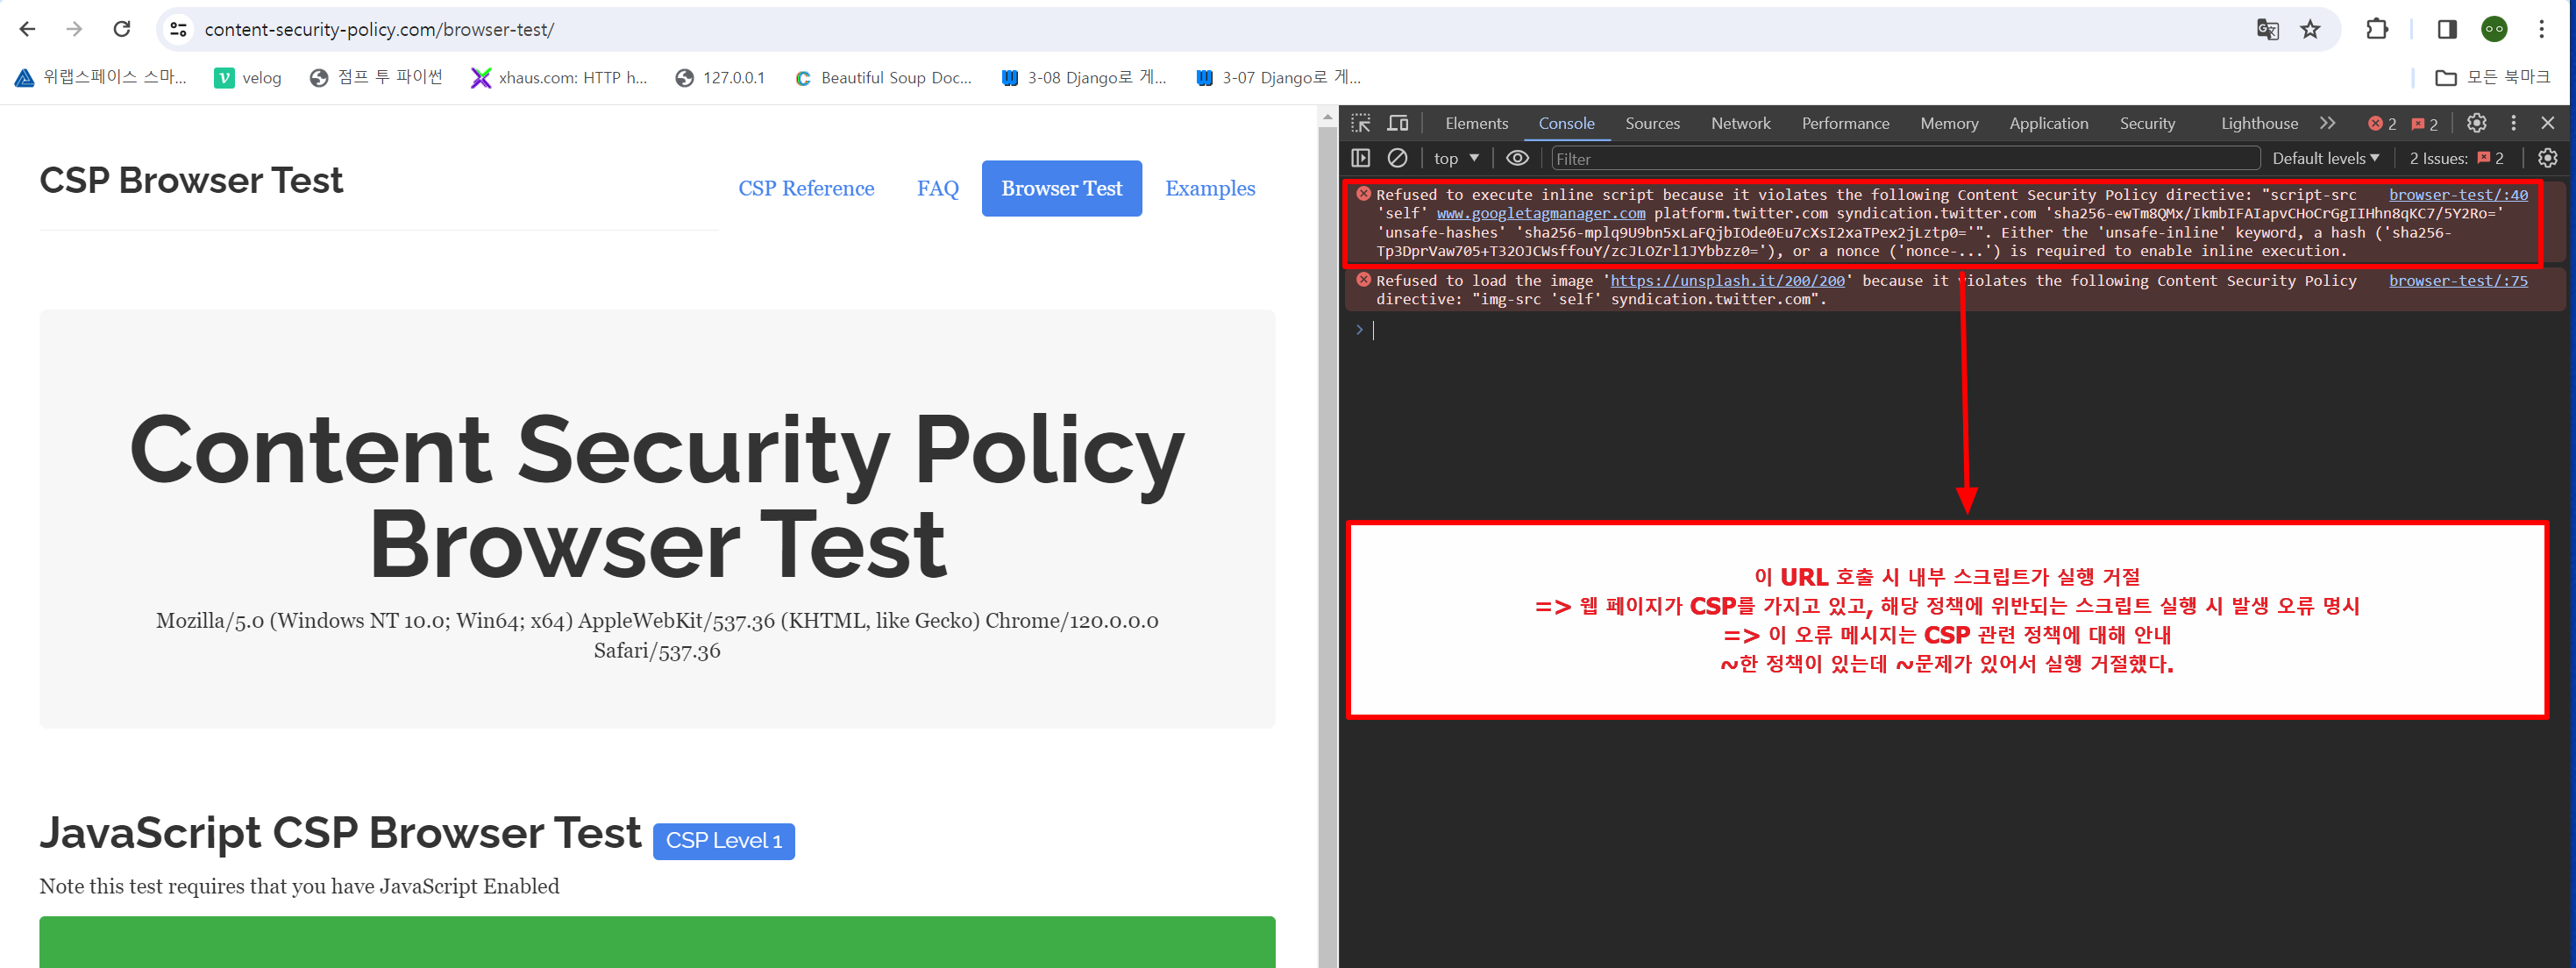Screen dimensions: 2576x968
Task: Click the live expression eye icon
Action: 1517,158
